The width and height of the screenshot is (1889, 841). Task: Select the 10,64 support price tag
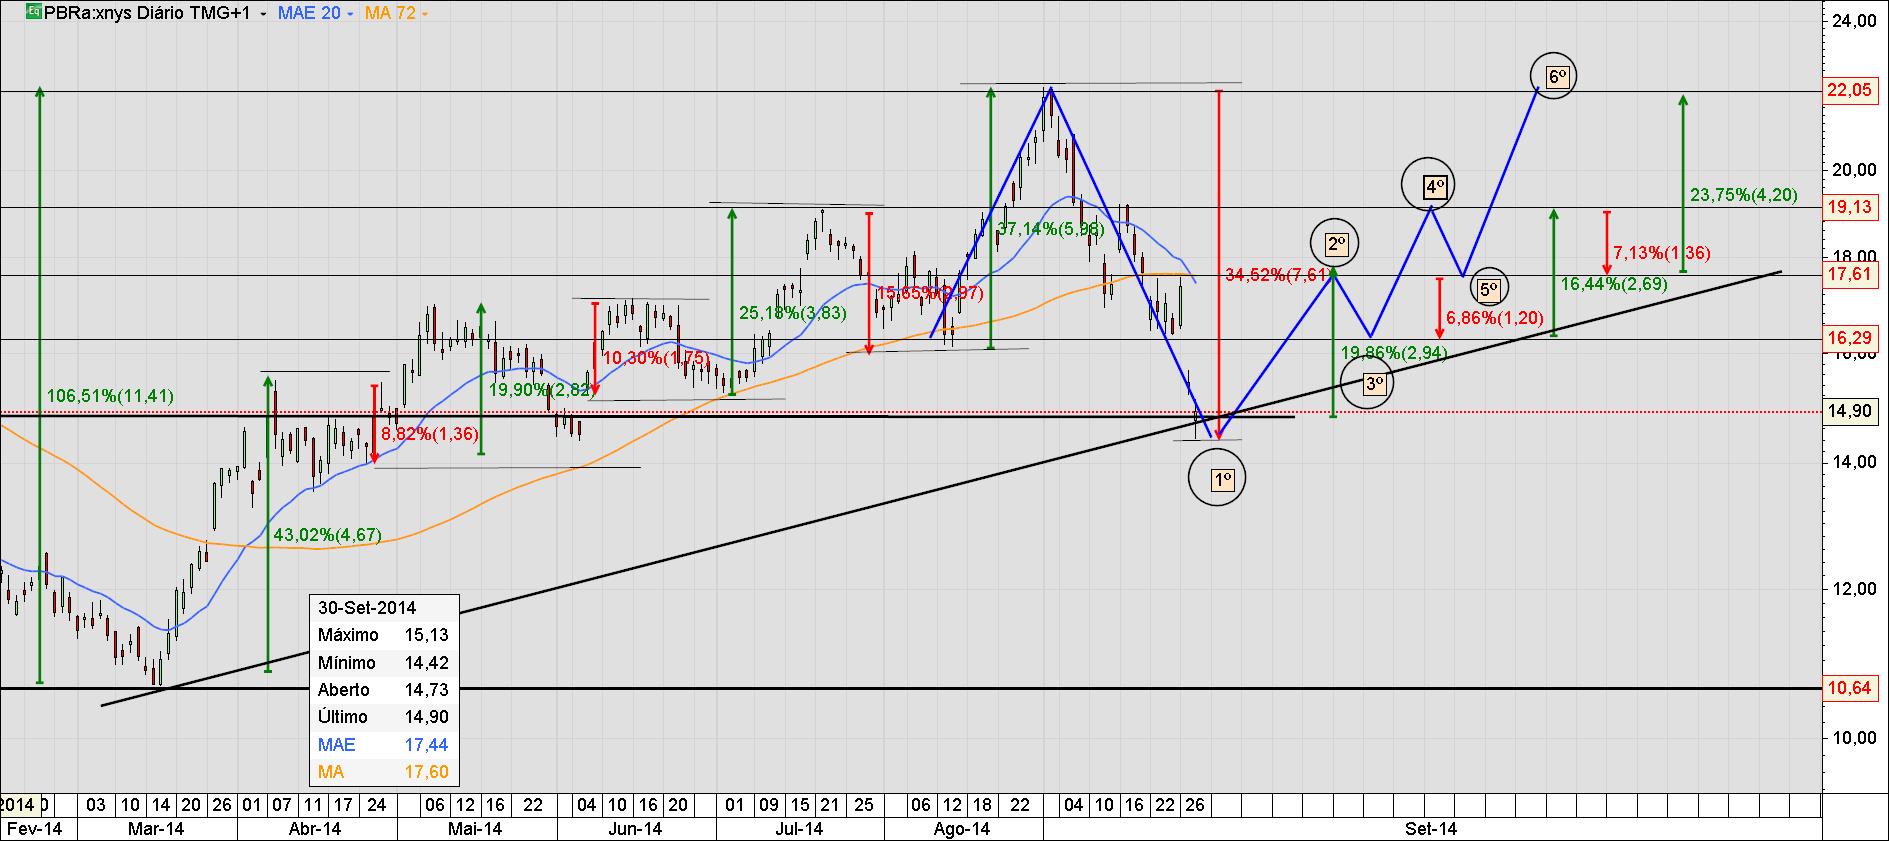(1849, 688)
